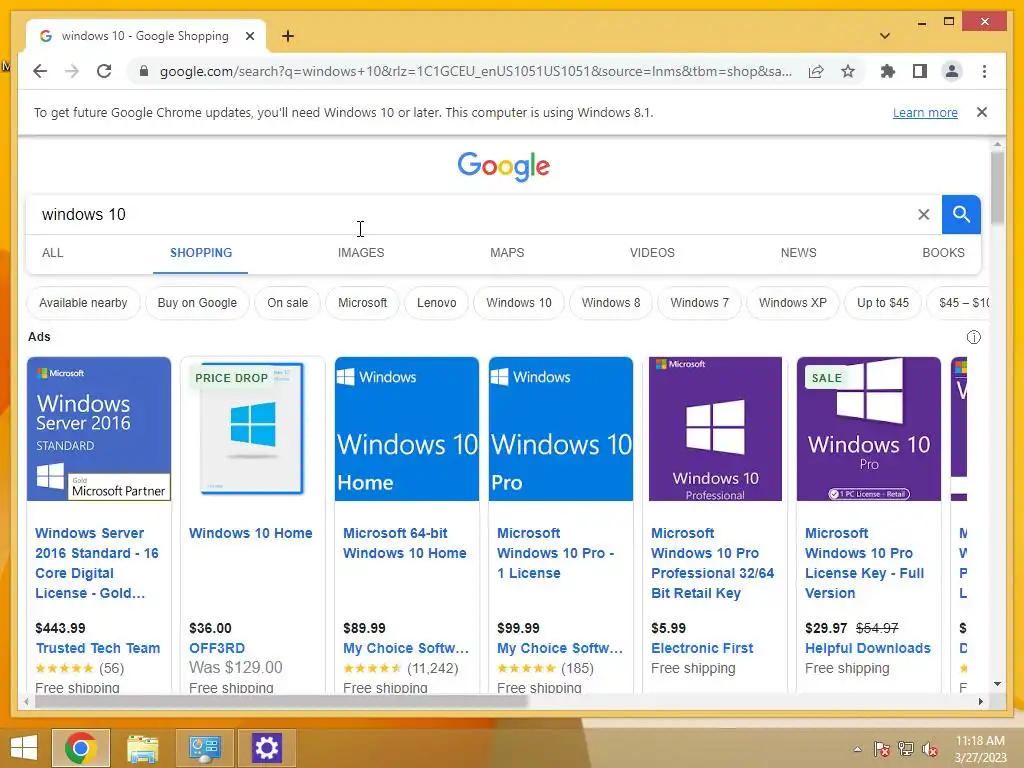Toggle the Available nearby filter chip
The image size is (1024, 768).
tap(83, 303)
